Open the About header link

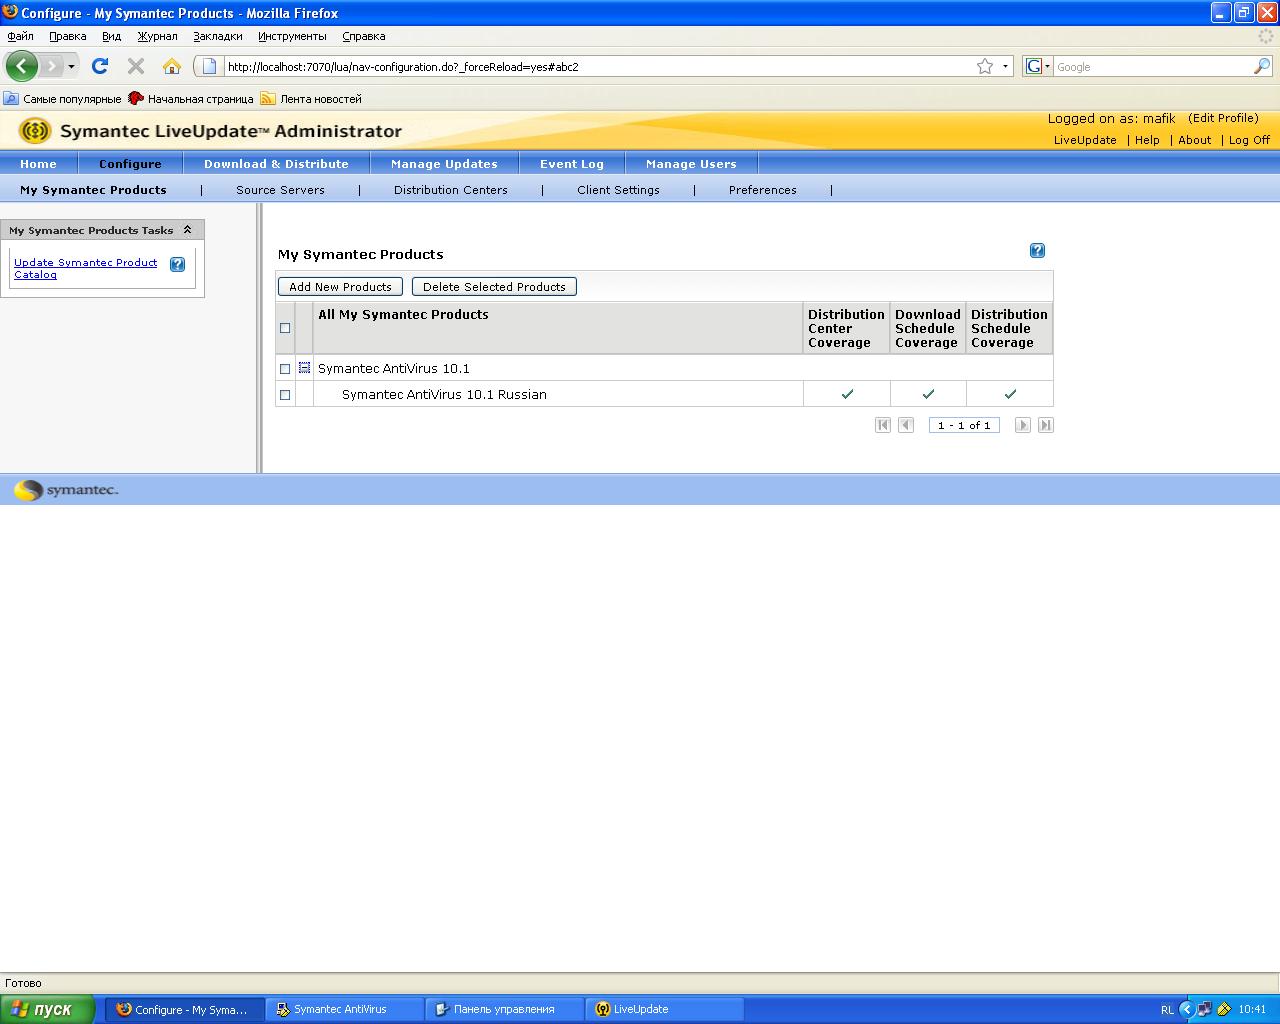click(1194, 140)
